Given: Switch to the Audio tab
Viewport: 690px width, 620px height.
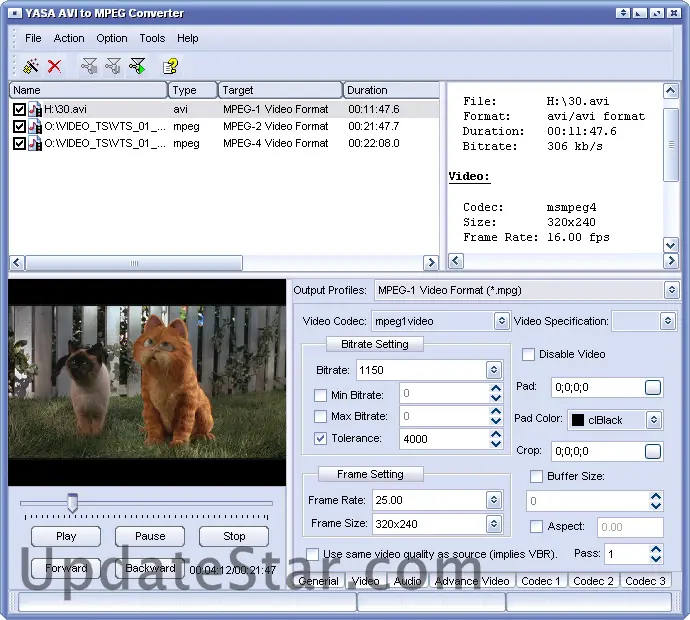Looking at the screenshot, I should click(x=407, y=581).
